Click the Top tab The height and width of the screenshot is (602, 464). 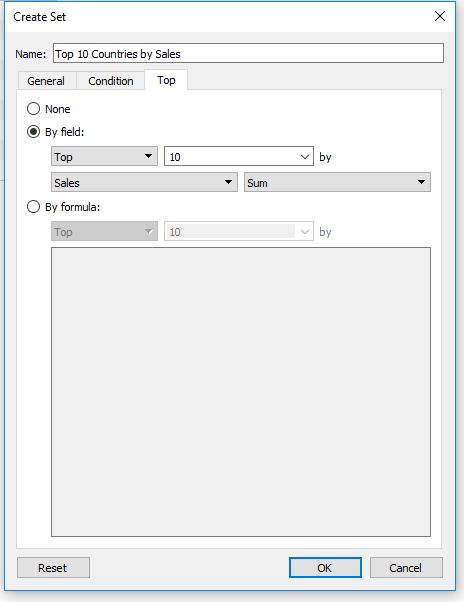click(166, 80)
